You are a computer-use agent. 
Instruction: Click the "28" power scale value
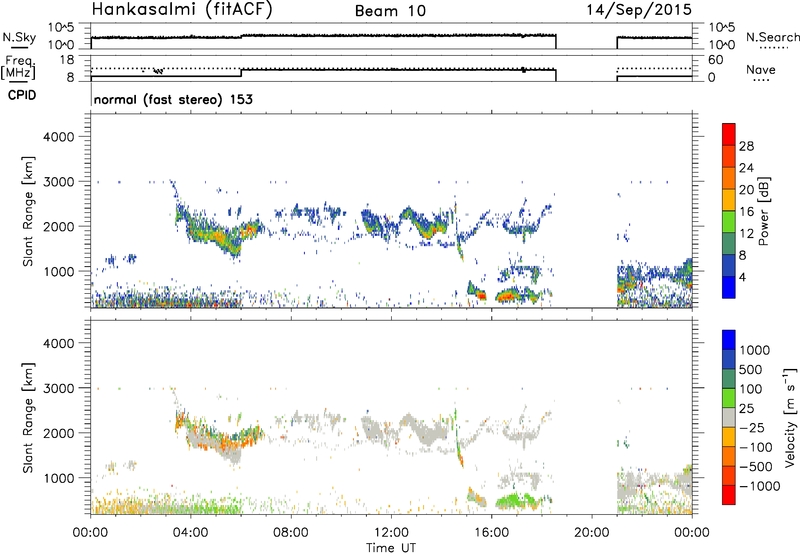coord(746,146)
